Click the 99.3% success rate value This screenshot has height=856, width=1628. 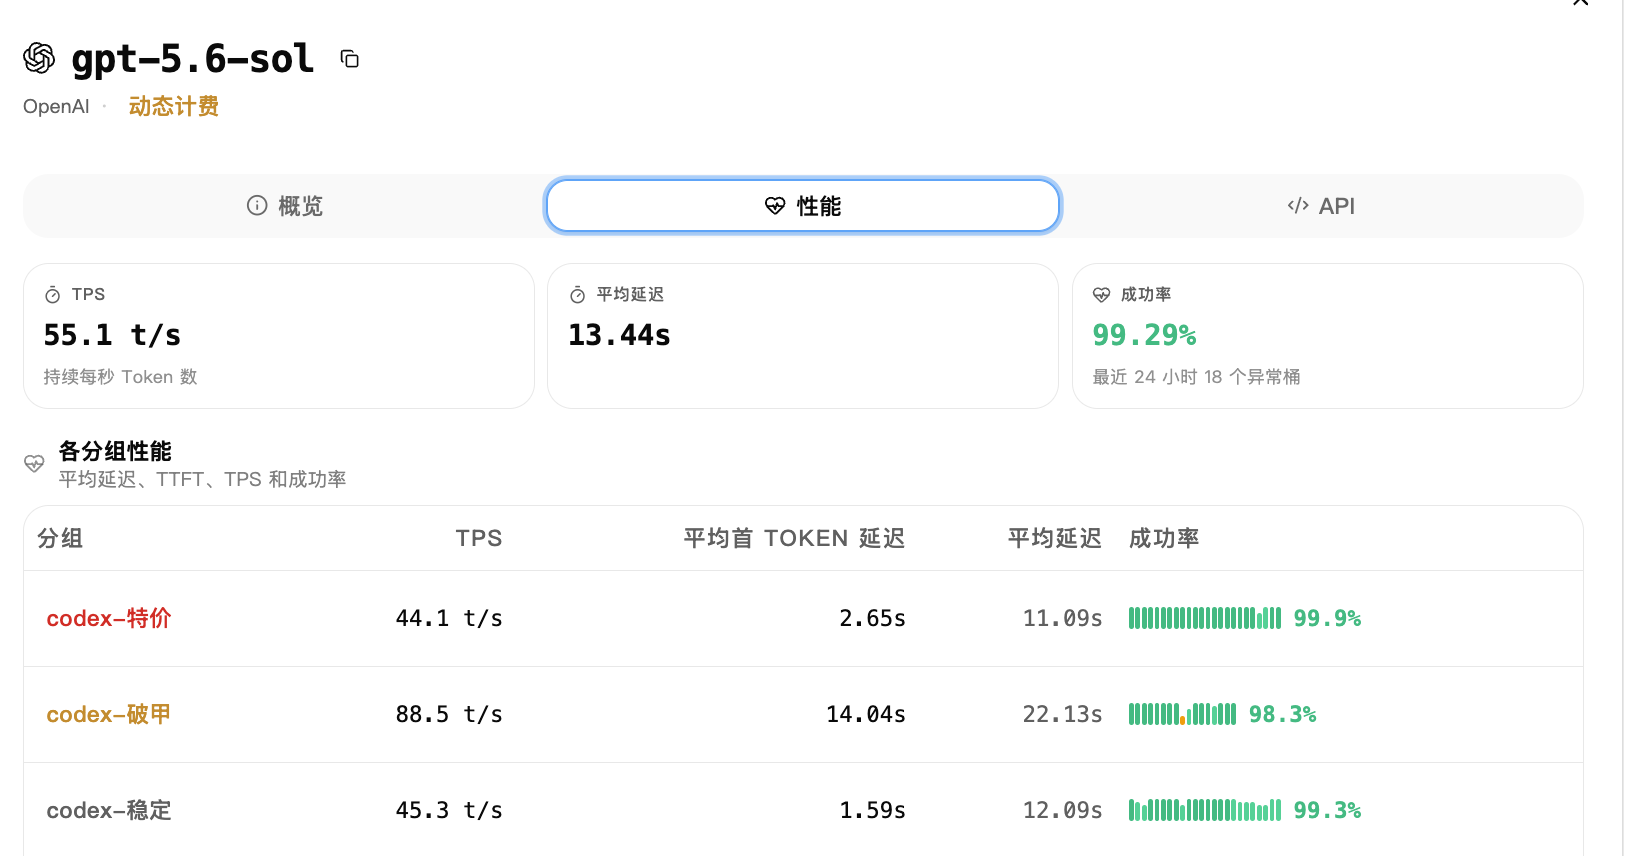point(1327,810)
